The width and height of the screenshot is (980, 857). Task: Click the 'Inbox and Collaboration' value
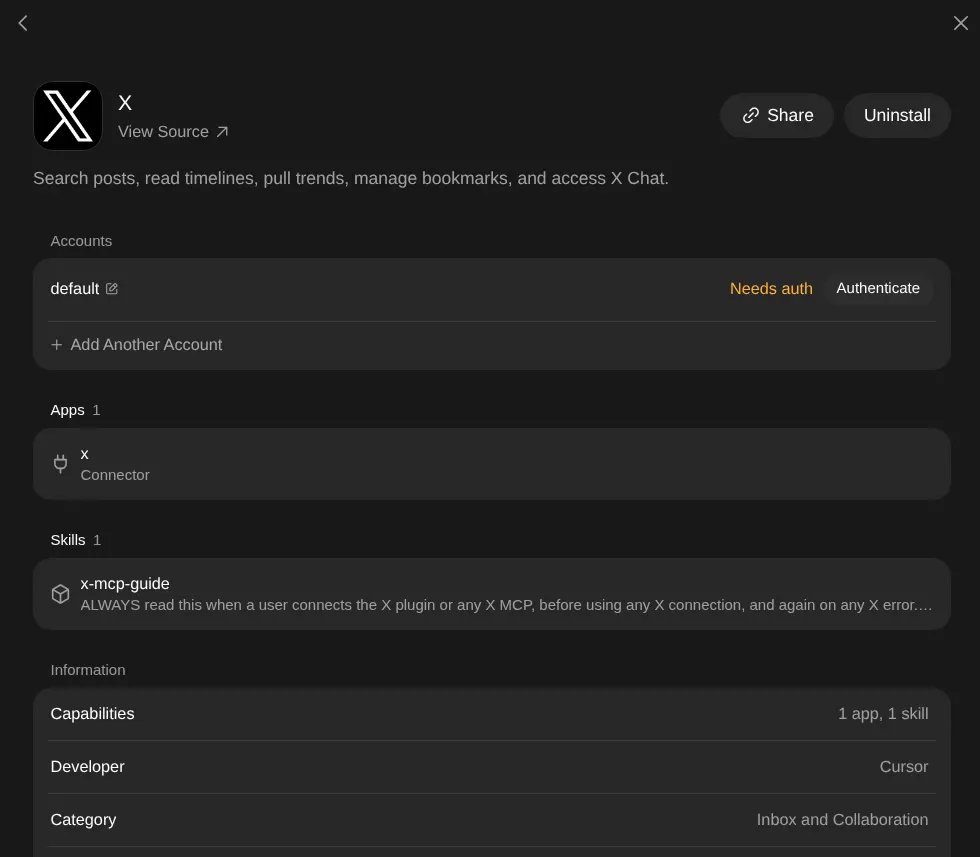click(x=842, y=819)
